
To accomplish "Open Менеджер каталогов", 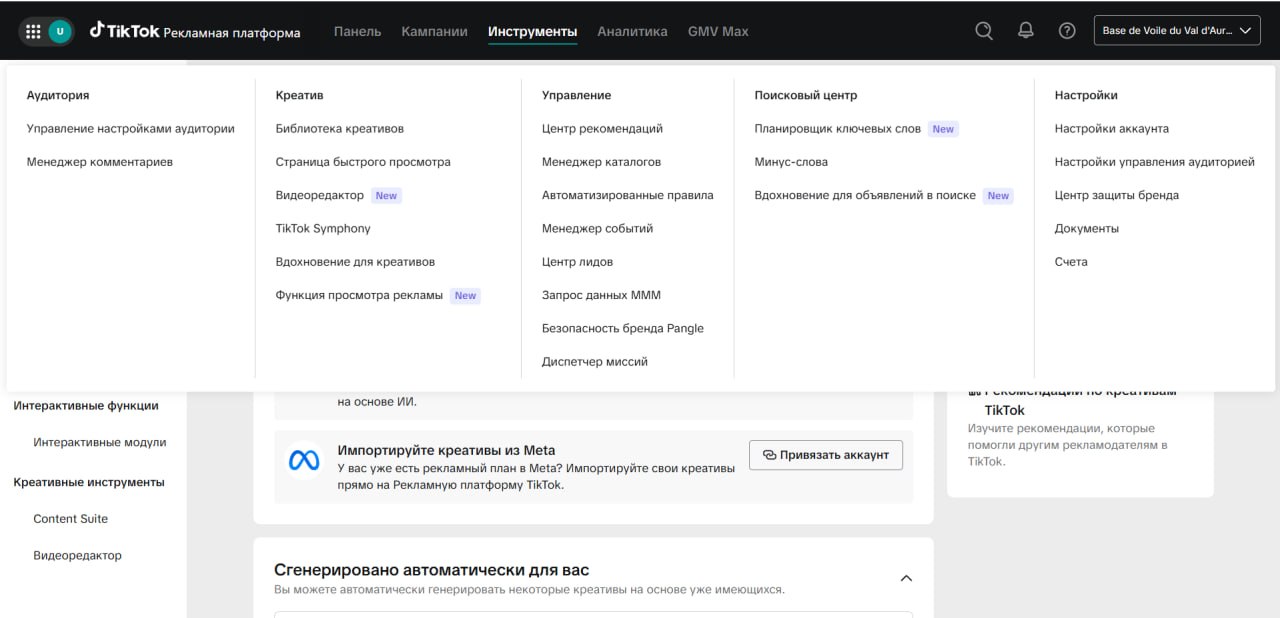I will [601, 162].
